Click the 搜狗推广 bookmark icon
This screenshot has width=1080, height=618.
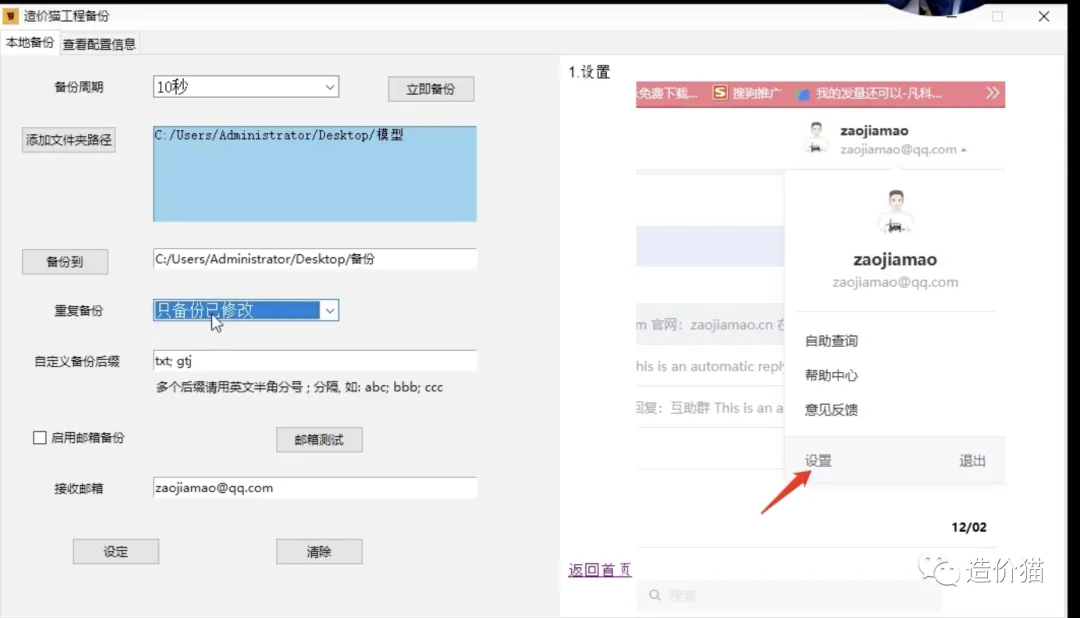pyautogui.click(x=720, y=92)
